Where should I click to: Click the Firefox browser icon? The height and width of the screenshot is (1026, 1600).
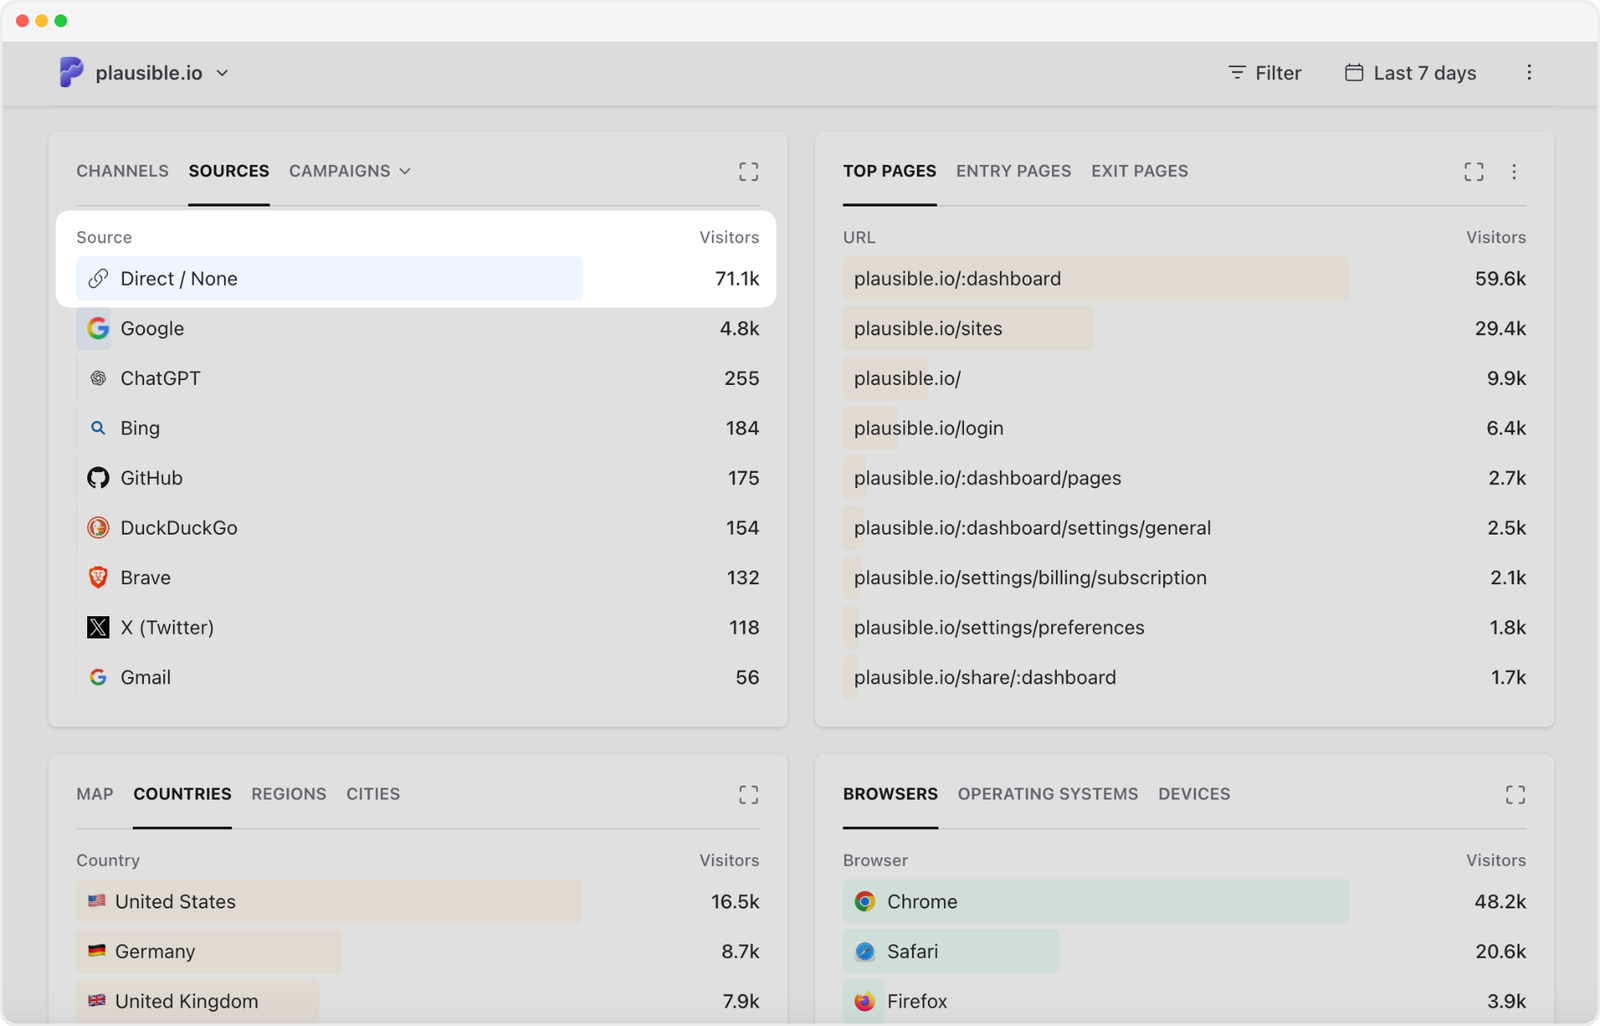click(x=865, y=1001)
